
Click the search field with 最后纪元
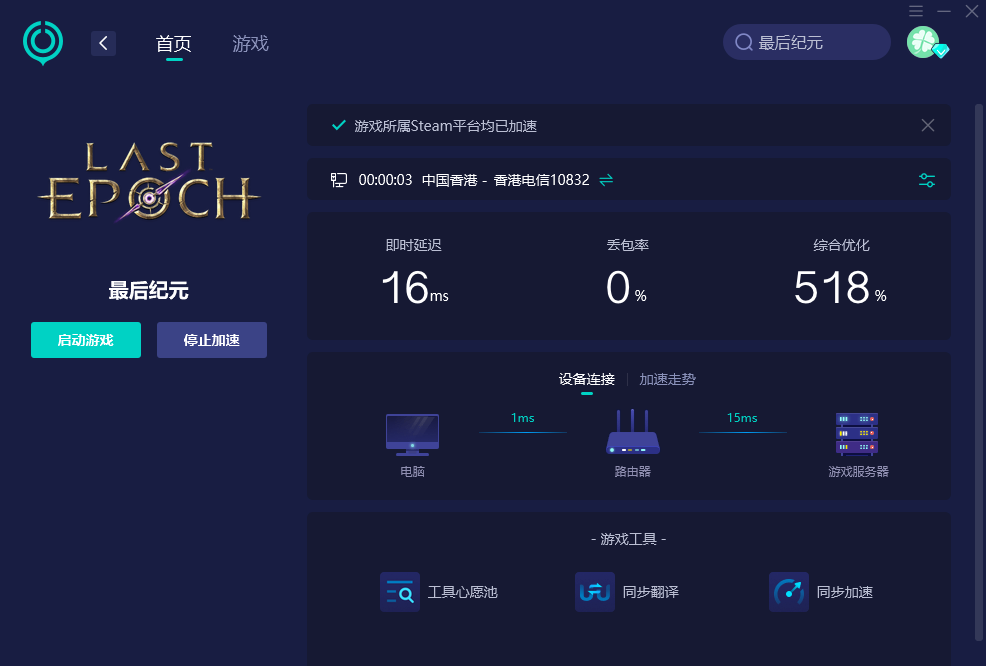[x=806, y=43]
